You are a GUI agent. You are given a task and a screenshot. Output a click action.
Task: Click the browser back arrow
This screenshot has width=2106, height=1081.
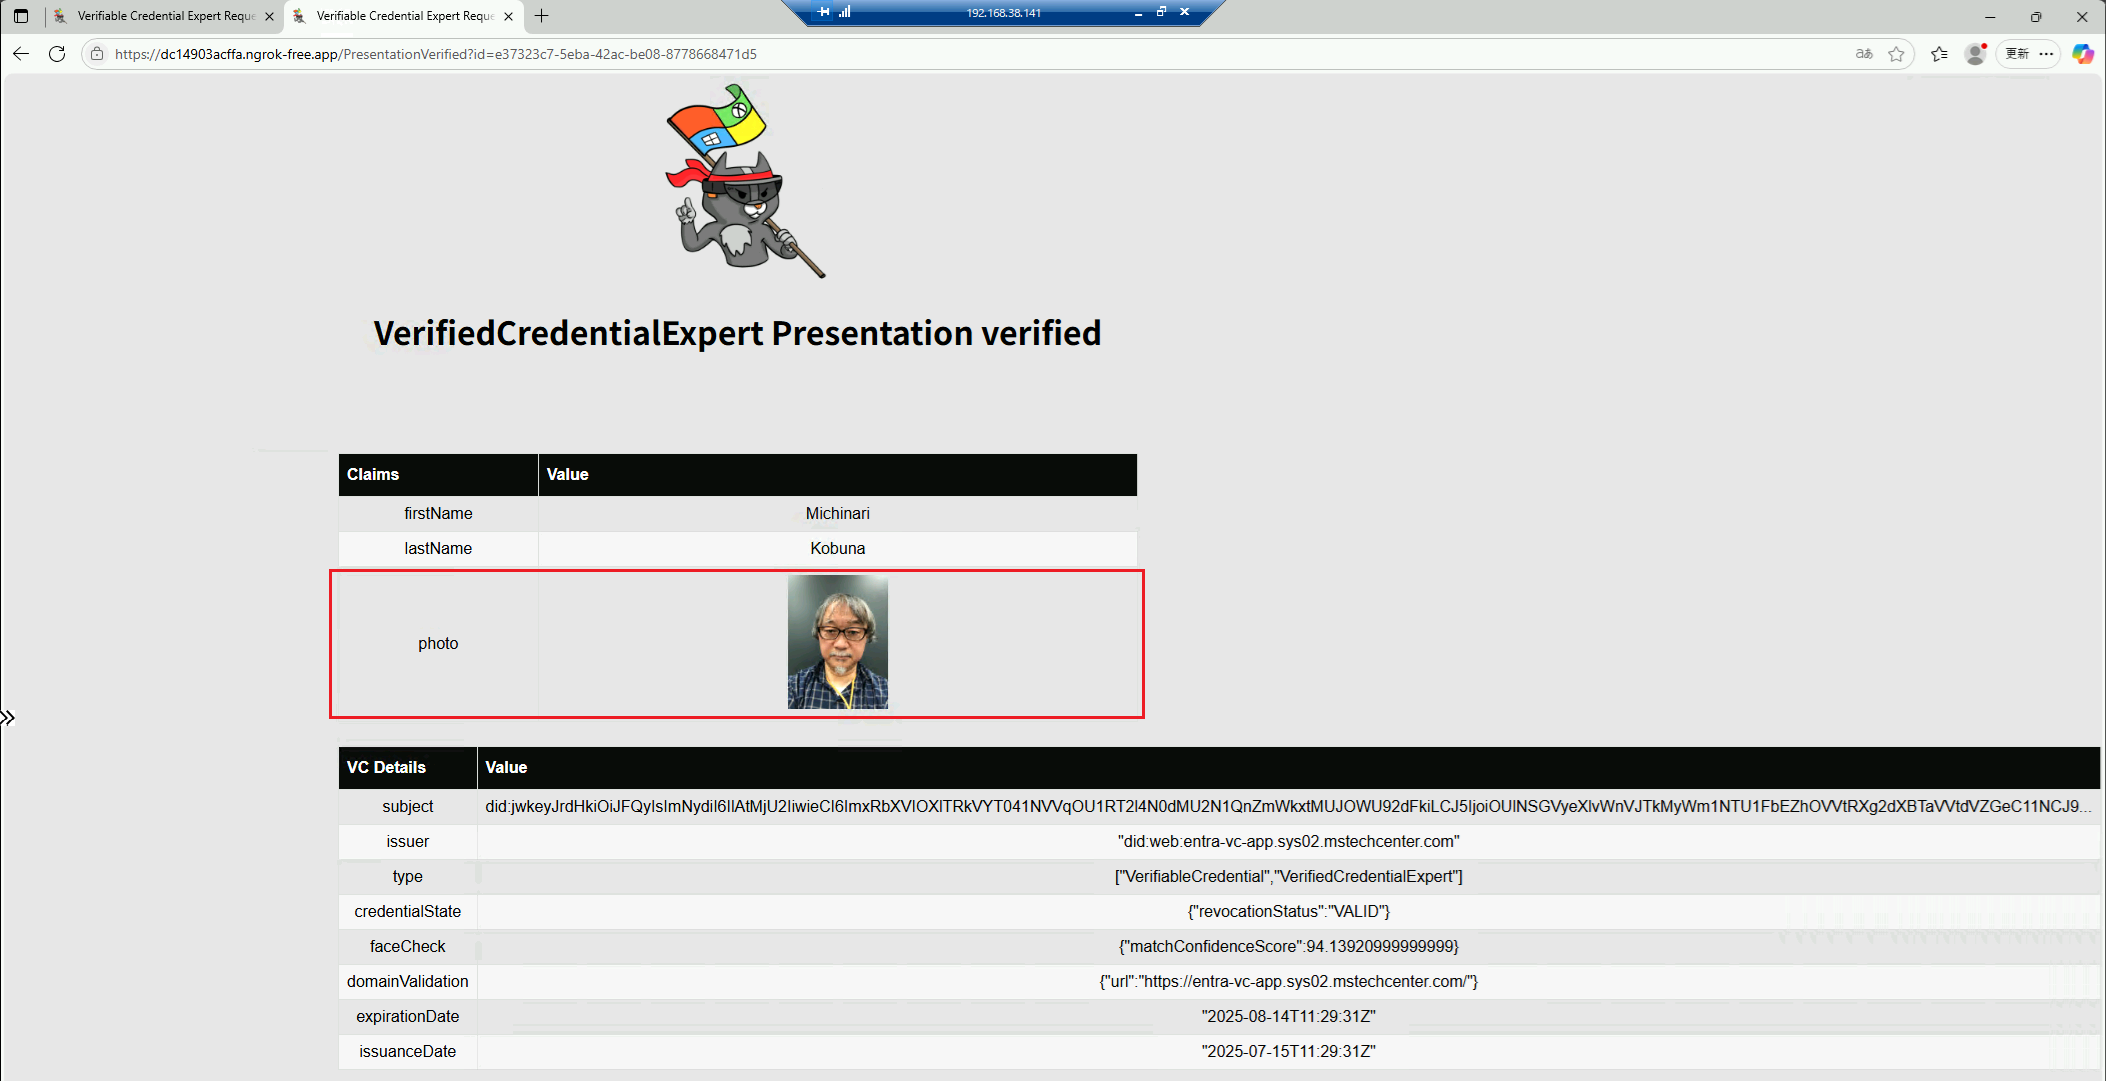click(x=21, y=54)
